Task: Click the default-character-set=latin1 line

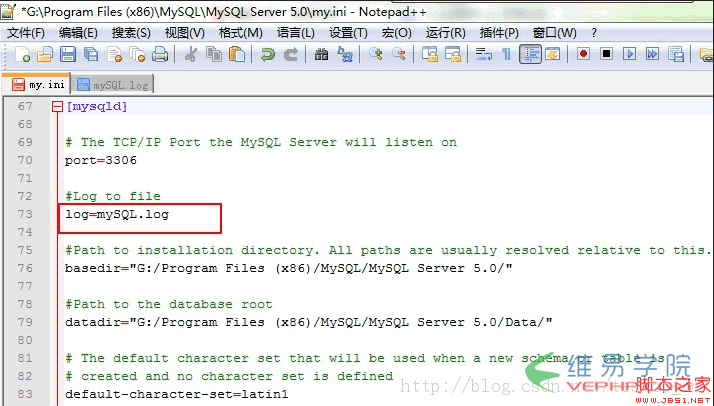Action: click(x=177, y=394)
